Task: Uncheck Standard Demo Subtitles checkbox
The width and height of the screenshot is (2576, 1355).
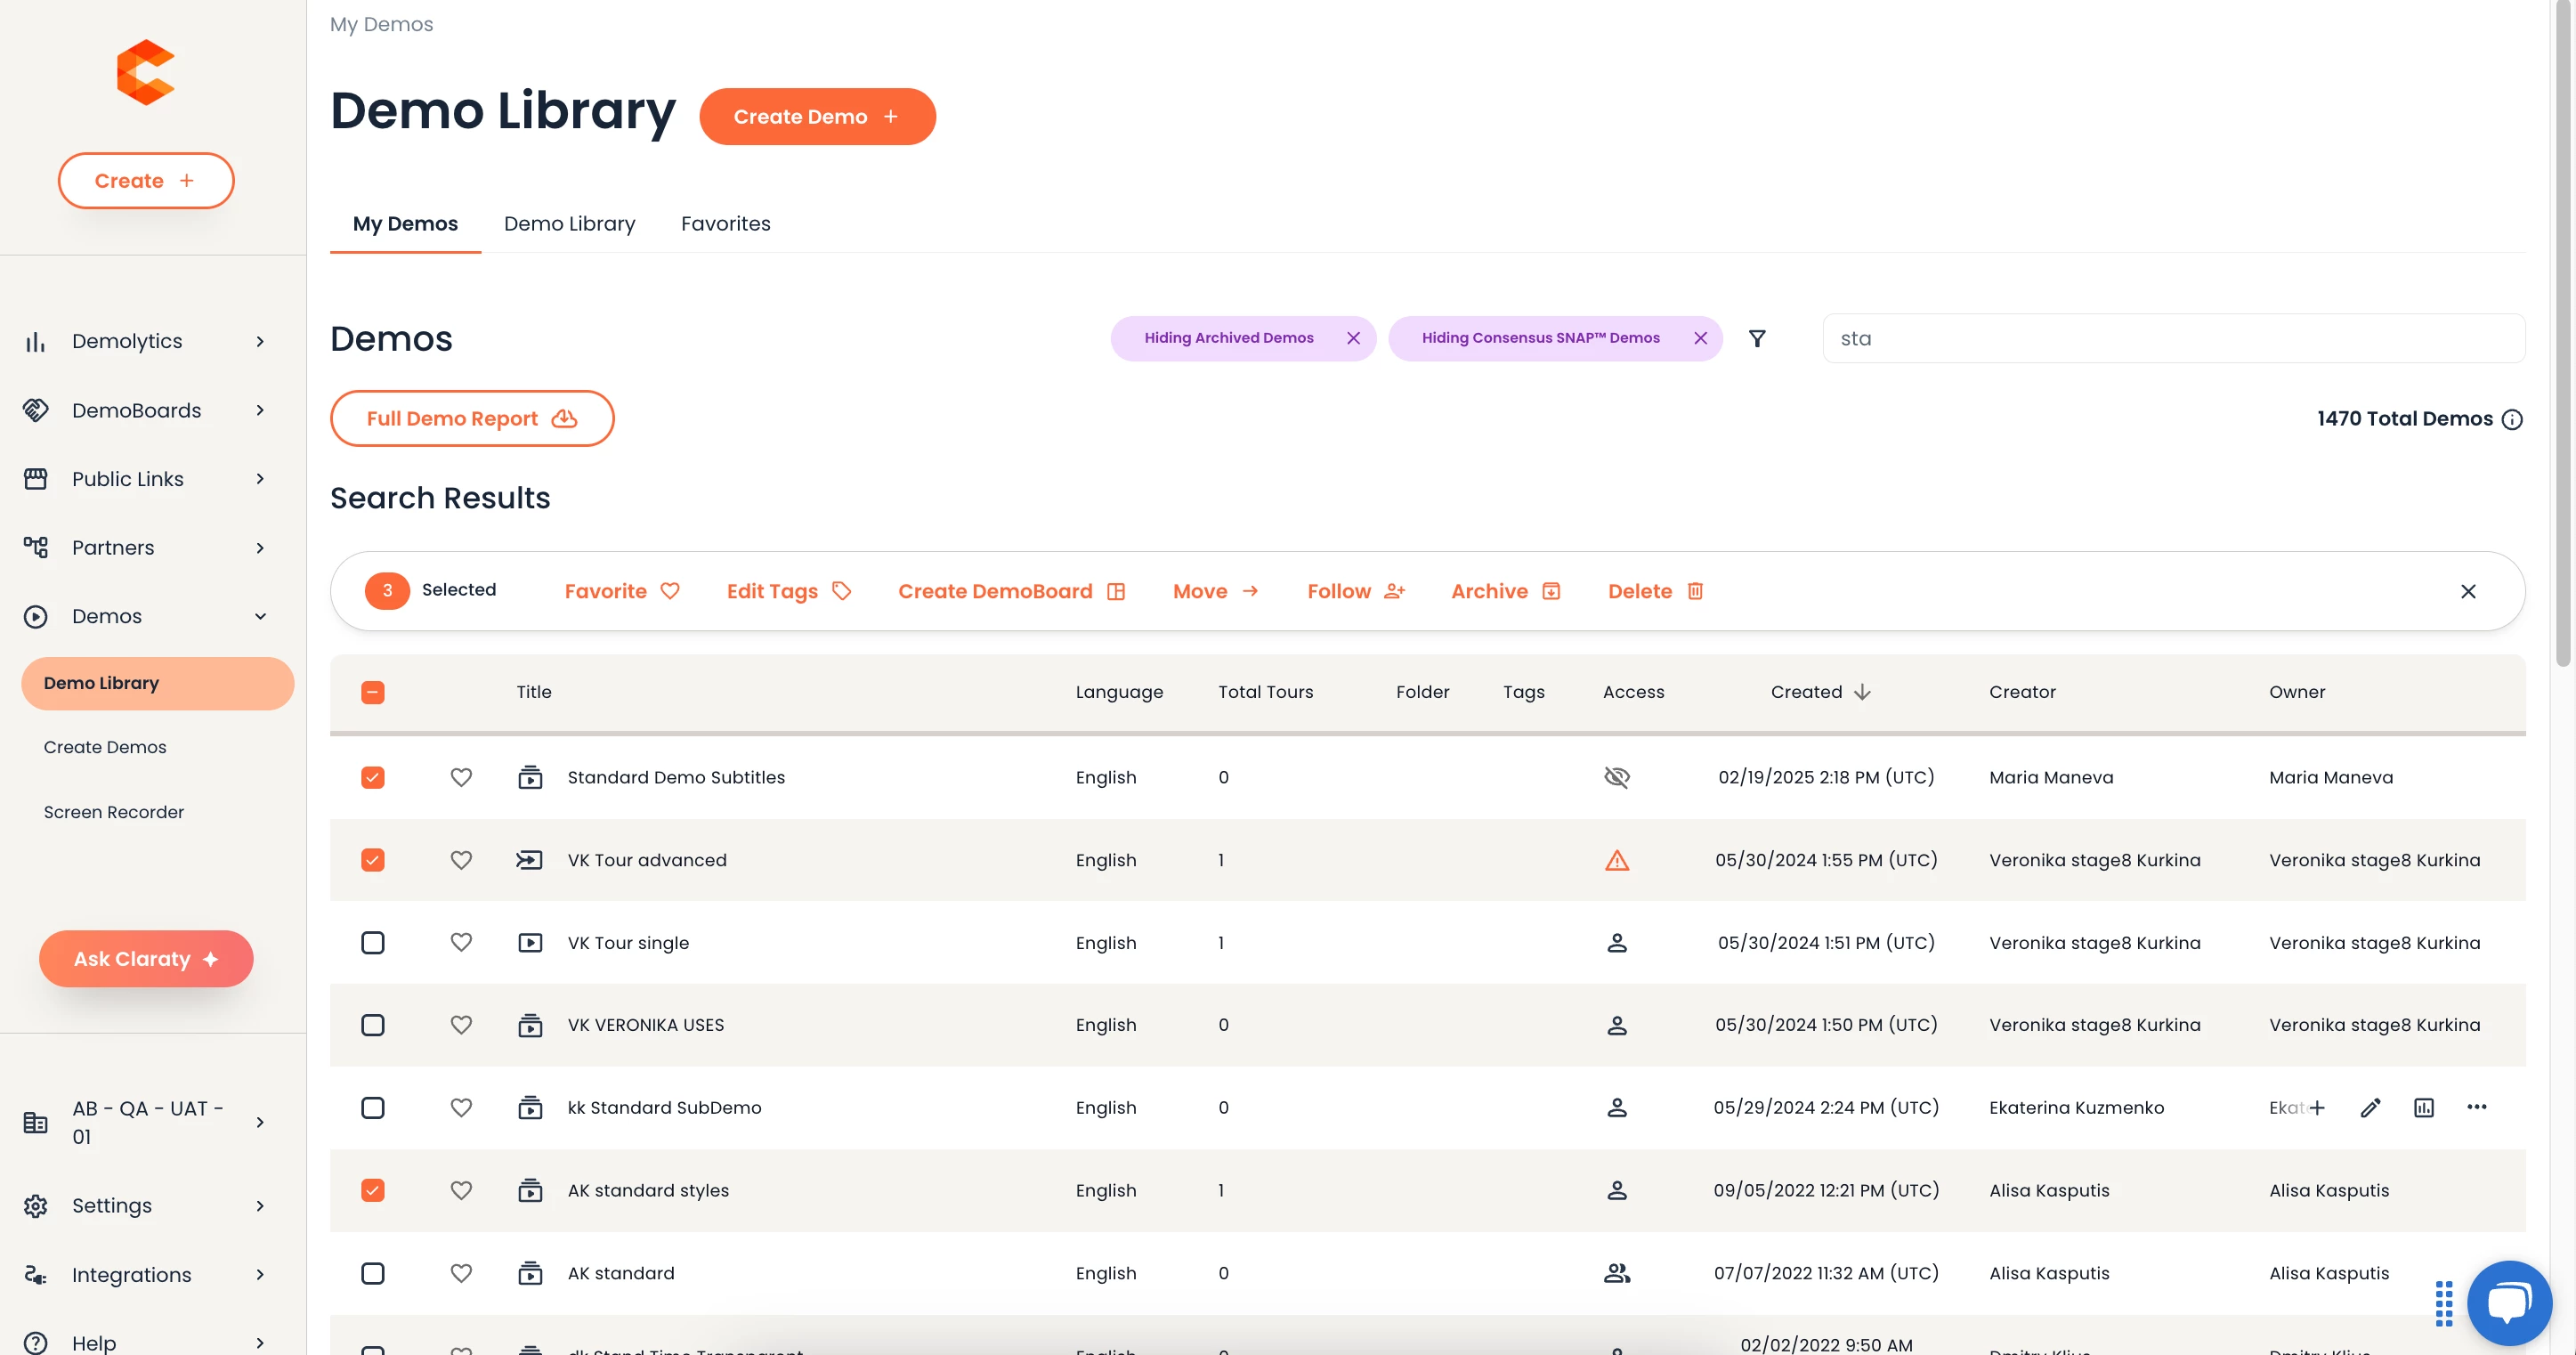Action: coord(373,777)
